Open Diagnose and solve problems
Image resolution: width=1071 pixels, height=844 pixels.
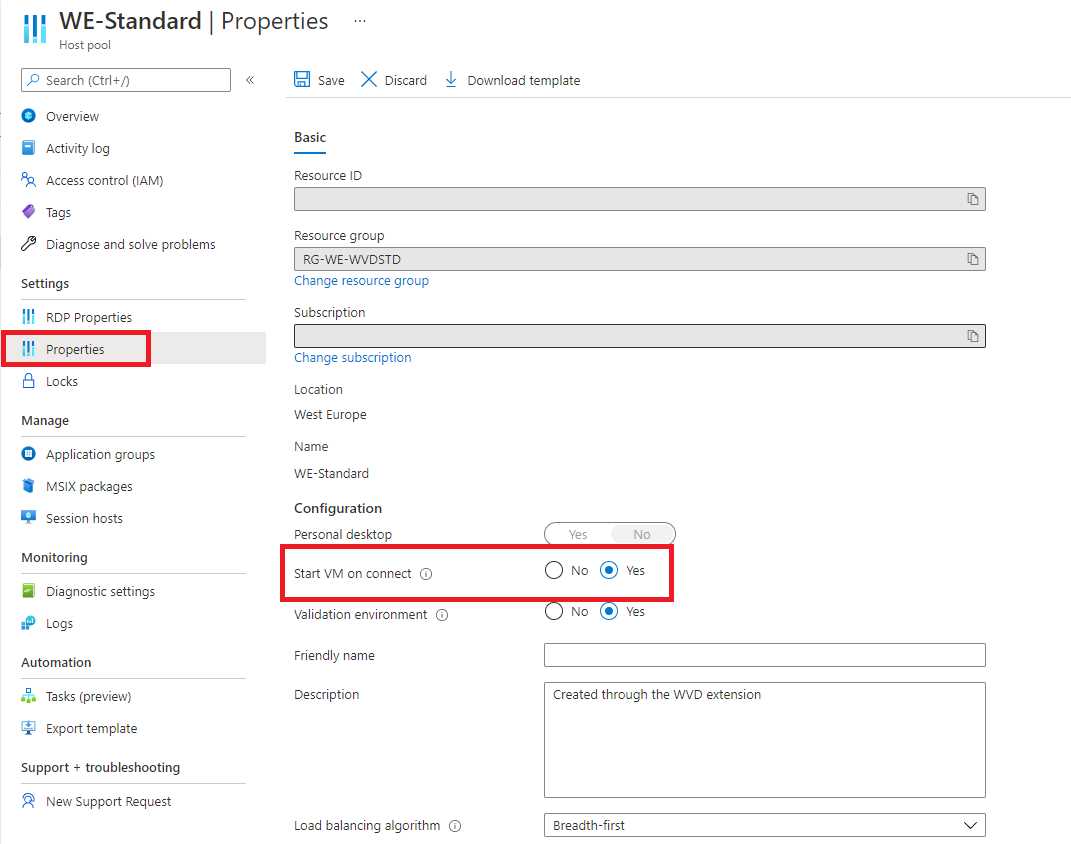(x=130, y=244)
